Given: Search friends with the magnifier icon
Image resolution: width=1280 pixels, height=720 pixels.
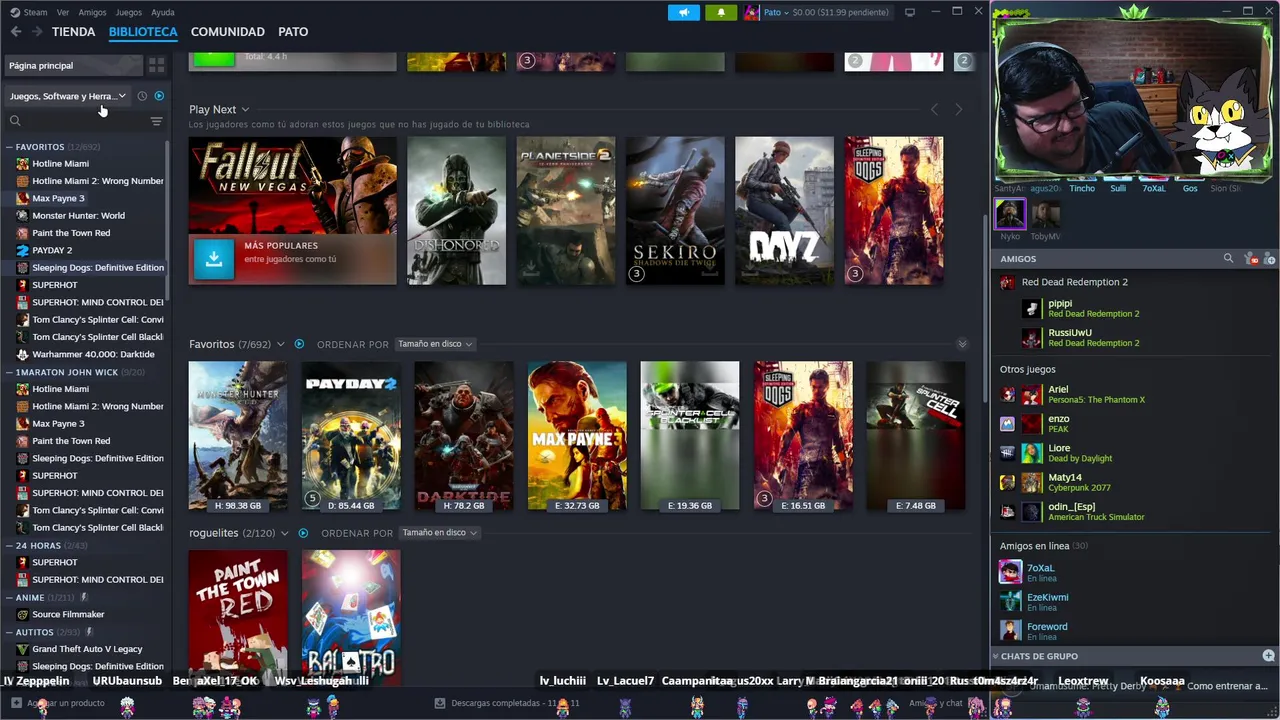Looking at the screenshot, I should tap(1228, 259).
